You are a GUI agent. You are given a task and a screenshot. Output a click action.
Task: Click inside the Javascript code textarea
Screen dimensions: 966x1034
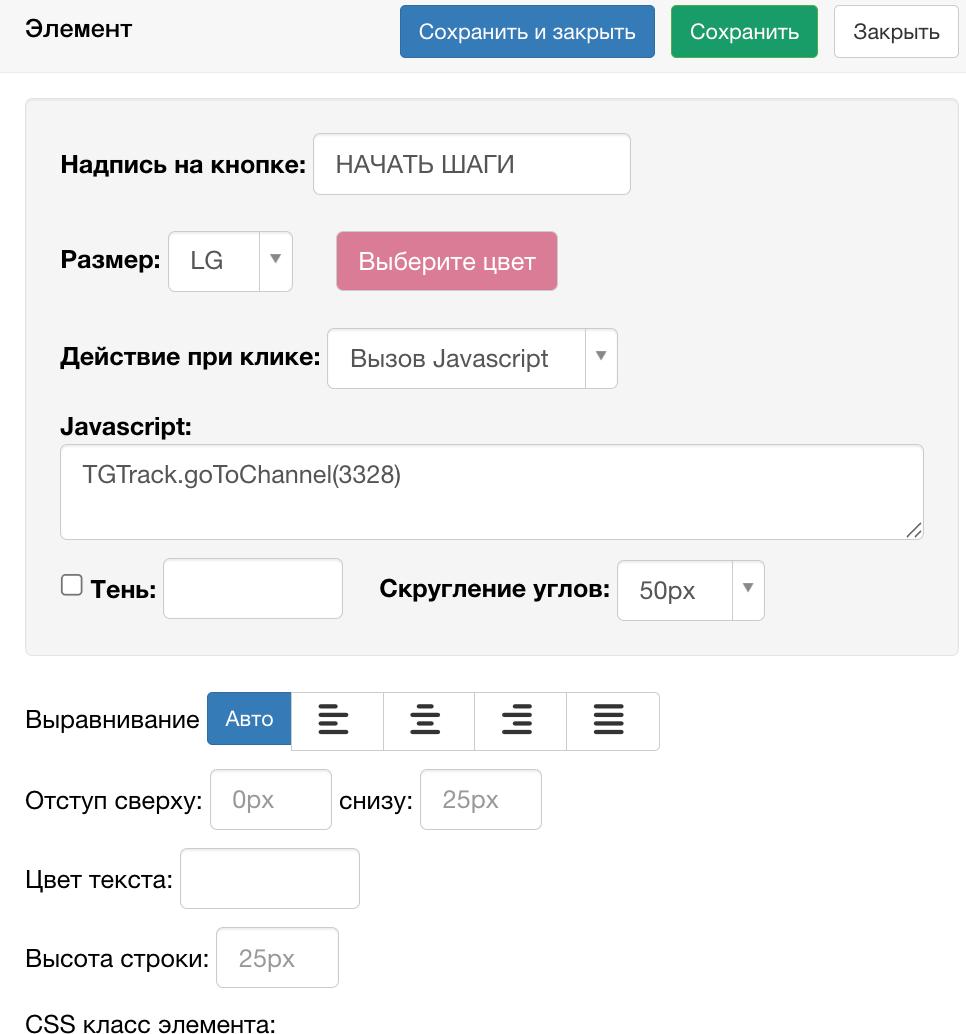491,490
